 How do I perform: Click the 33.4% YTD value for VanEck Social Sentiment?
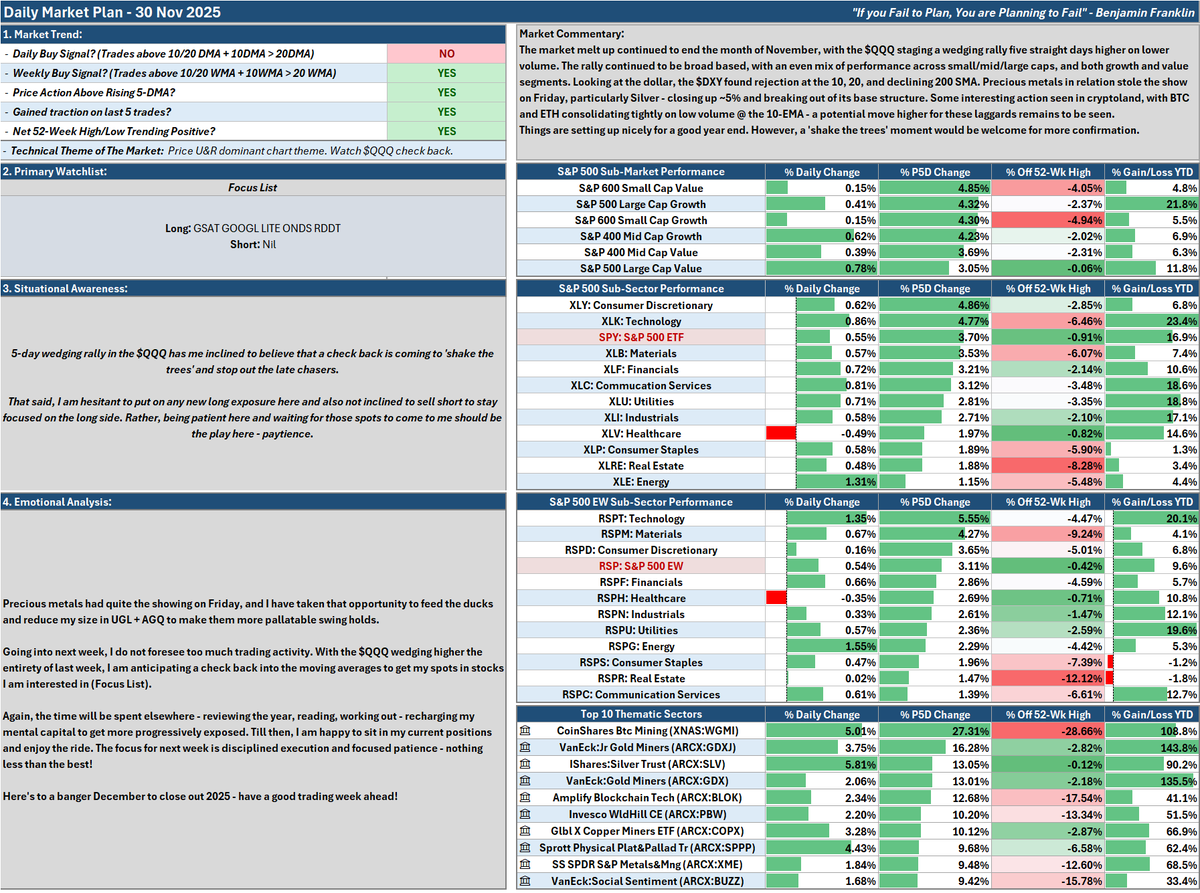pyautogui.click(x=1153, y=881)
